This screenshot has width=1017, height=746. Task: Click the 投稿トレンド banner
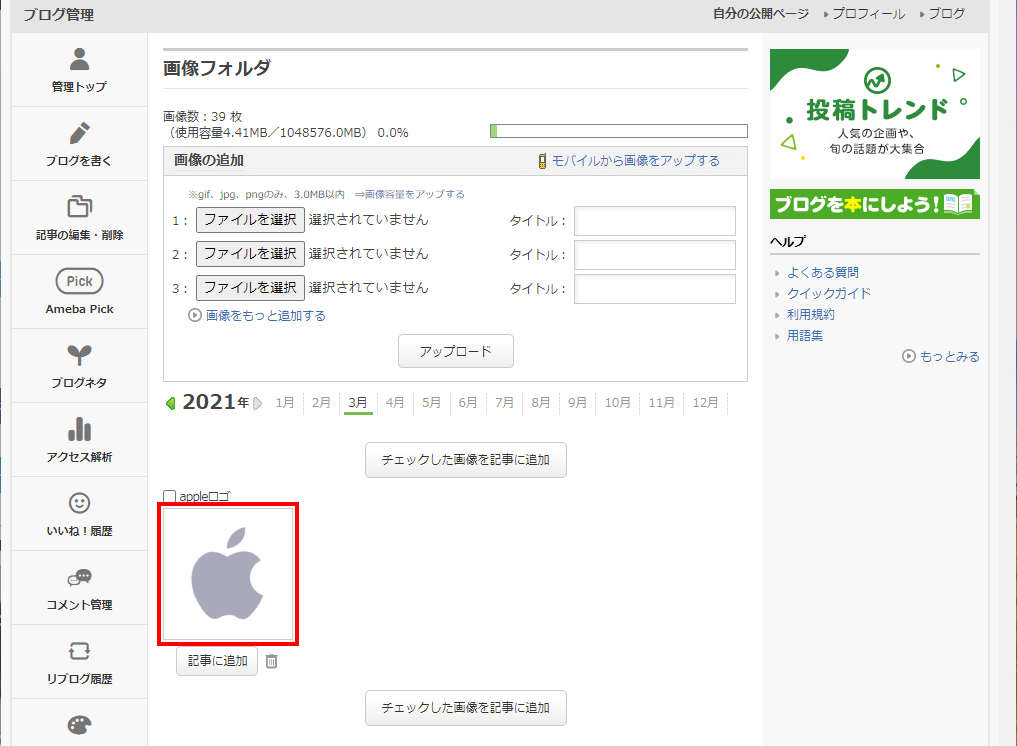[874, 114]
